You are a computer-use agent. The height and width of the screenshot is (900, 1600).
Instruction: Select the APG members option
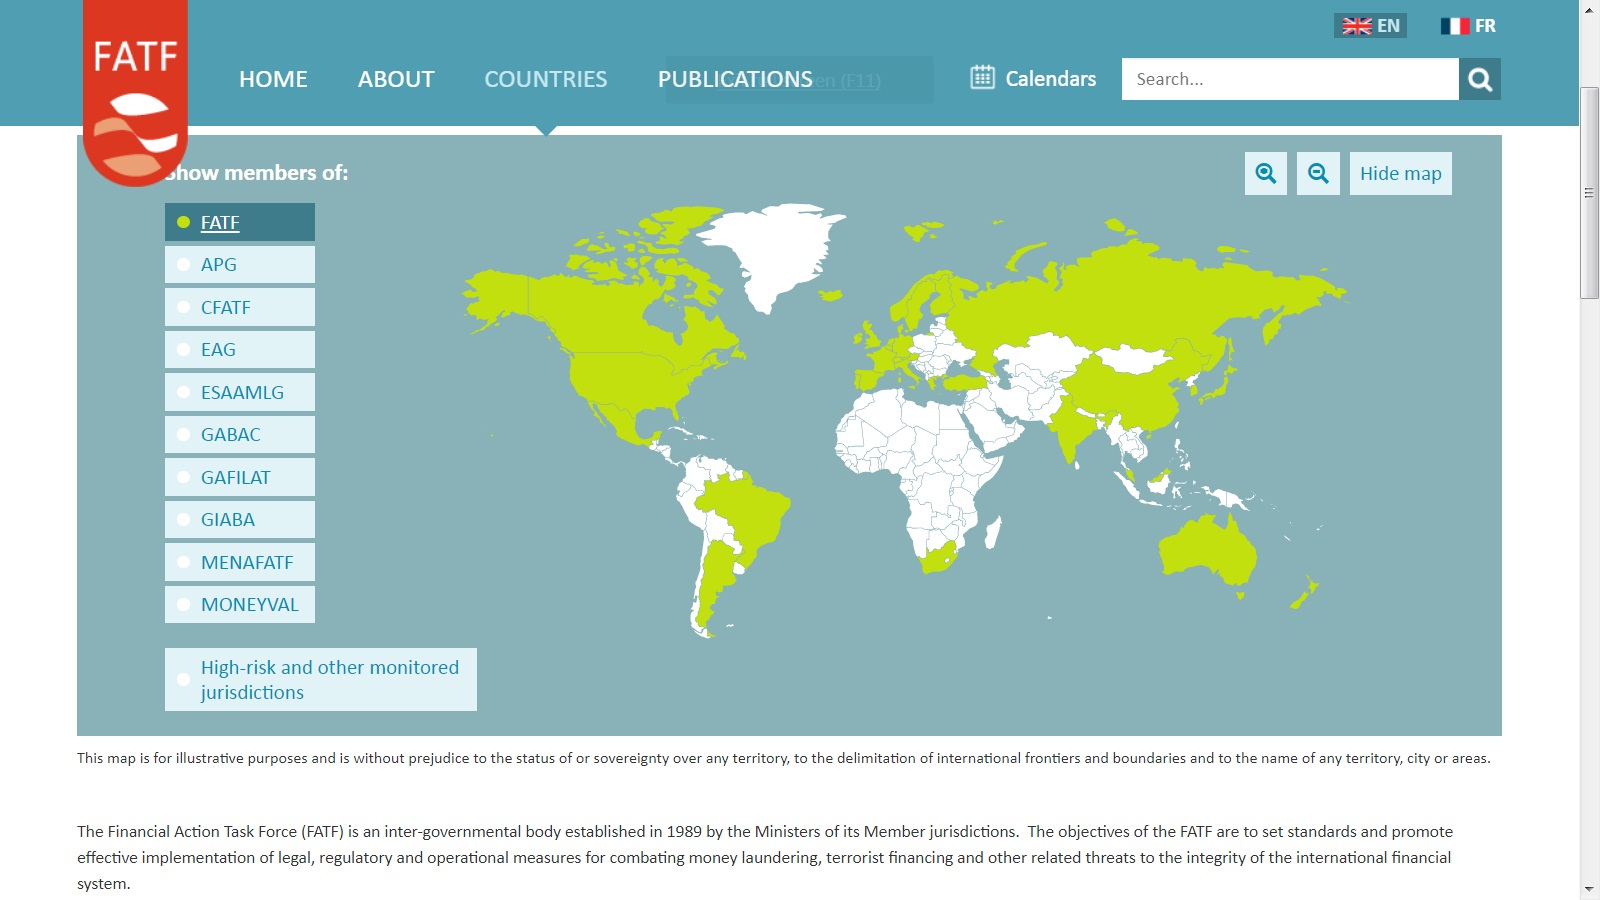[240, 264]
